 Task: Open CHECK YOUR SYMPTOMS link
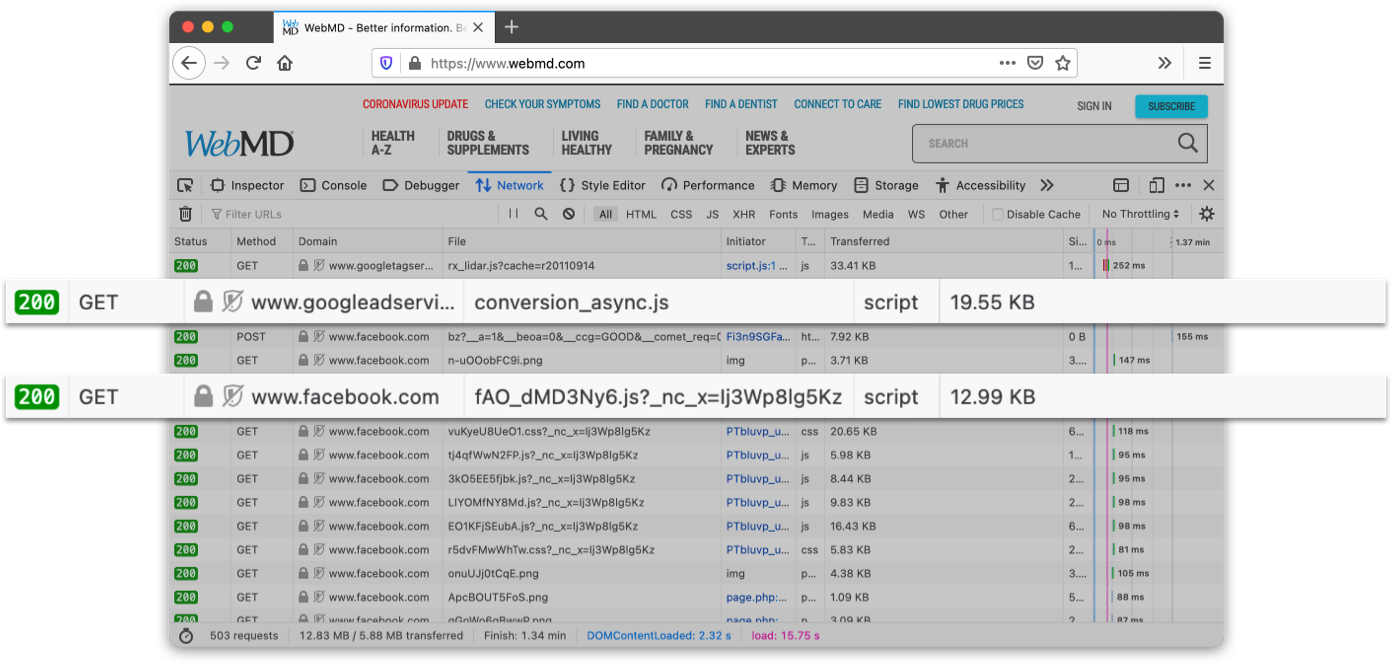point(542,104)
